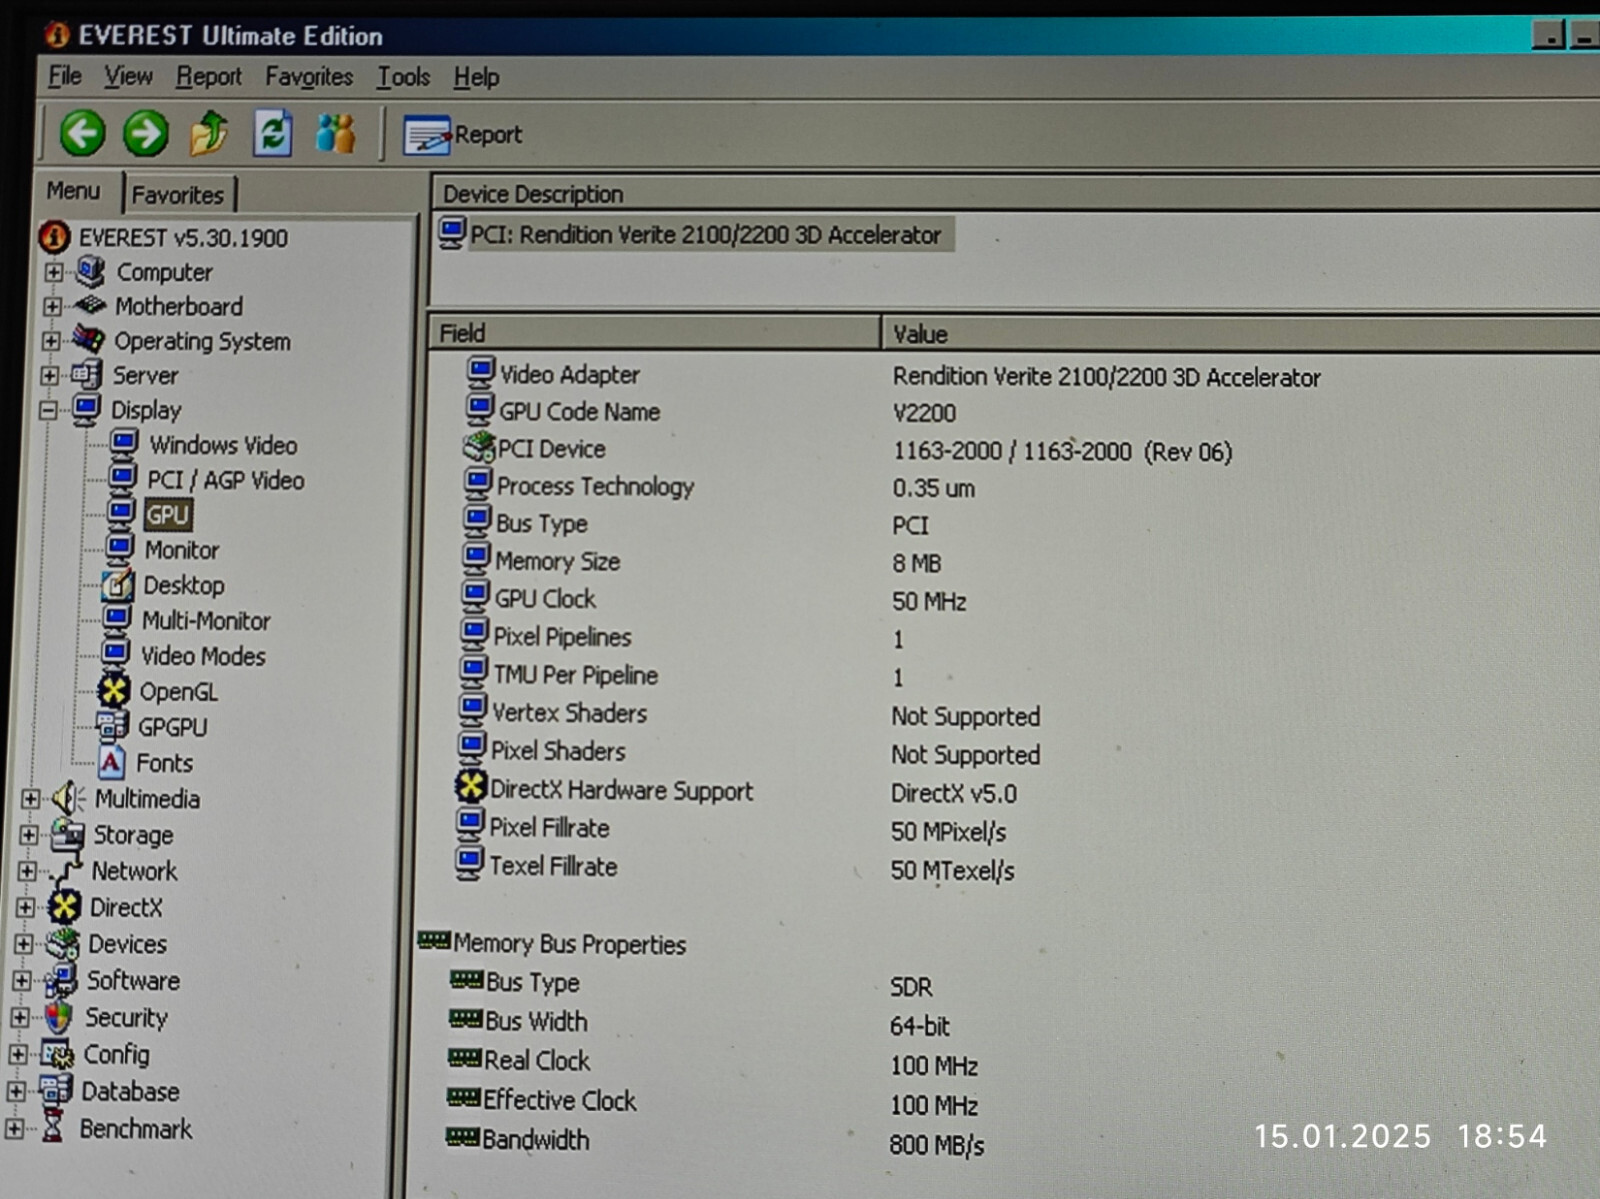Open the Report menu

click(208, 77)
